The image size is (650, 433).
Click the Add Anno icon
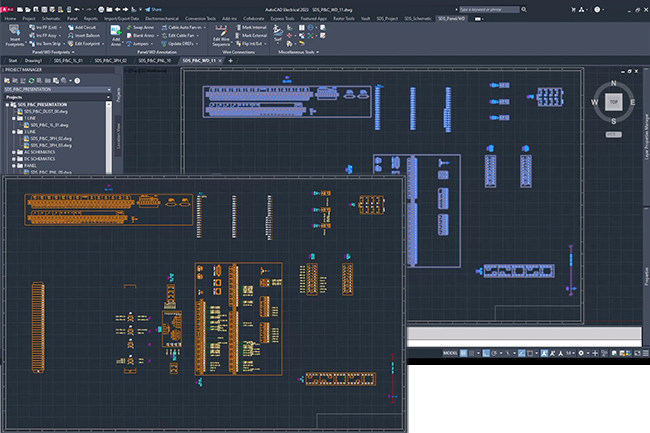[x=115, y=32]
